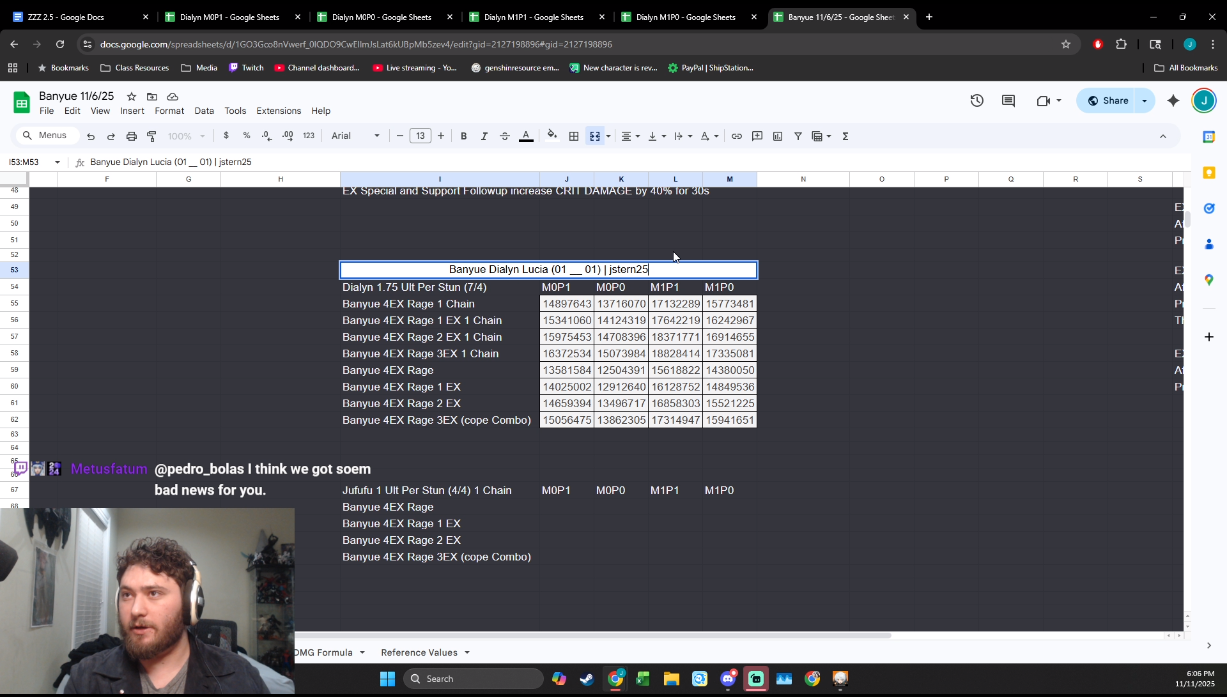Open the File menu

(47, 111)
